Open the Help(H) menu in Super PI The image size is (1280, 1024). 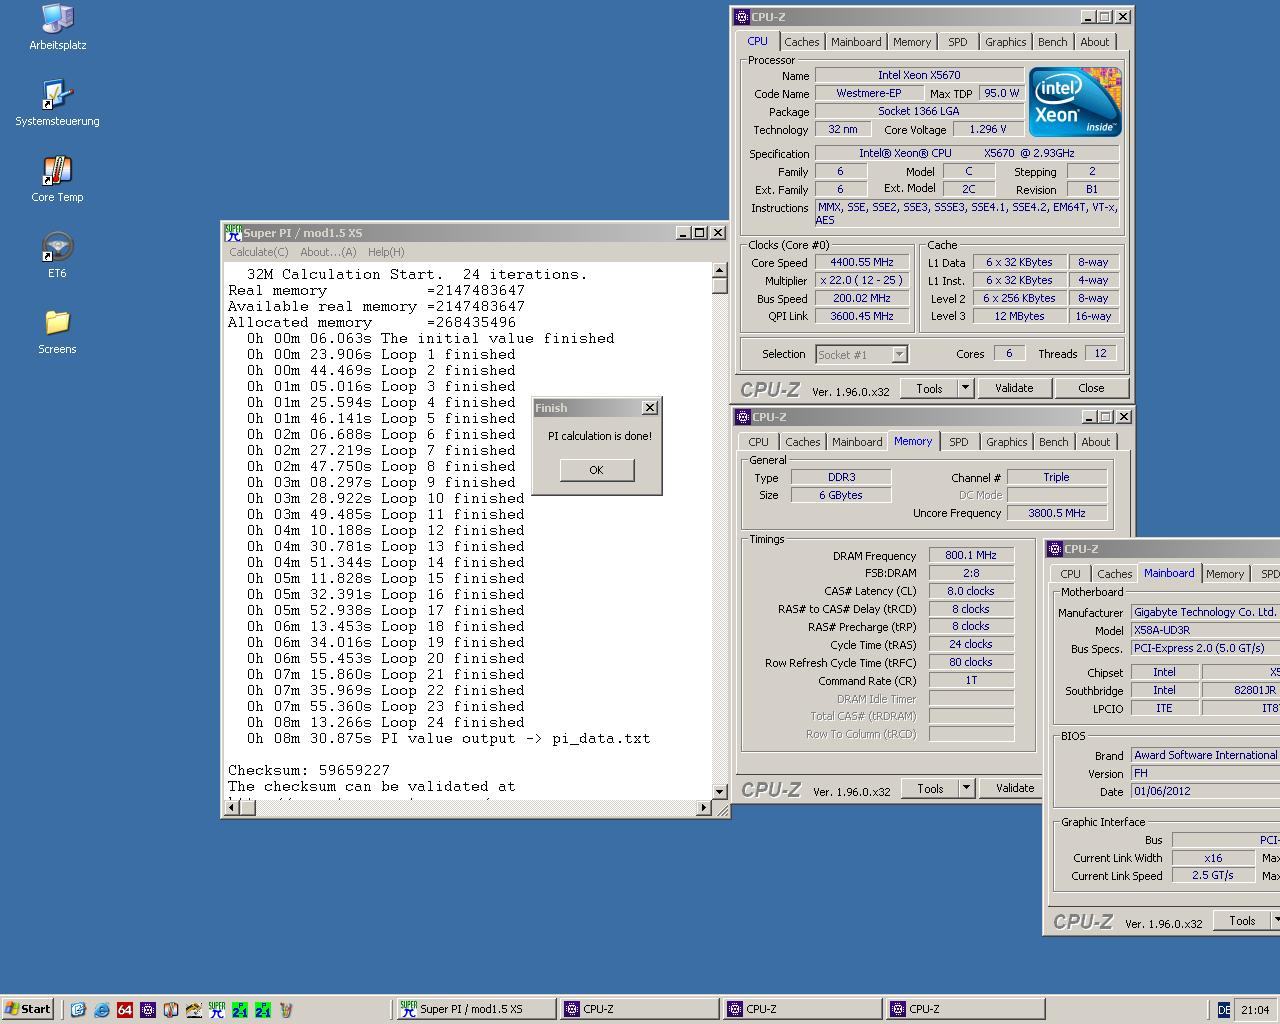point(386,252)
